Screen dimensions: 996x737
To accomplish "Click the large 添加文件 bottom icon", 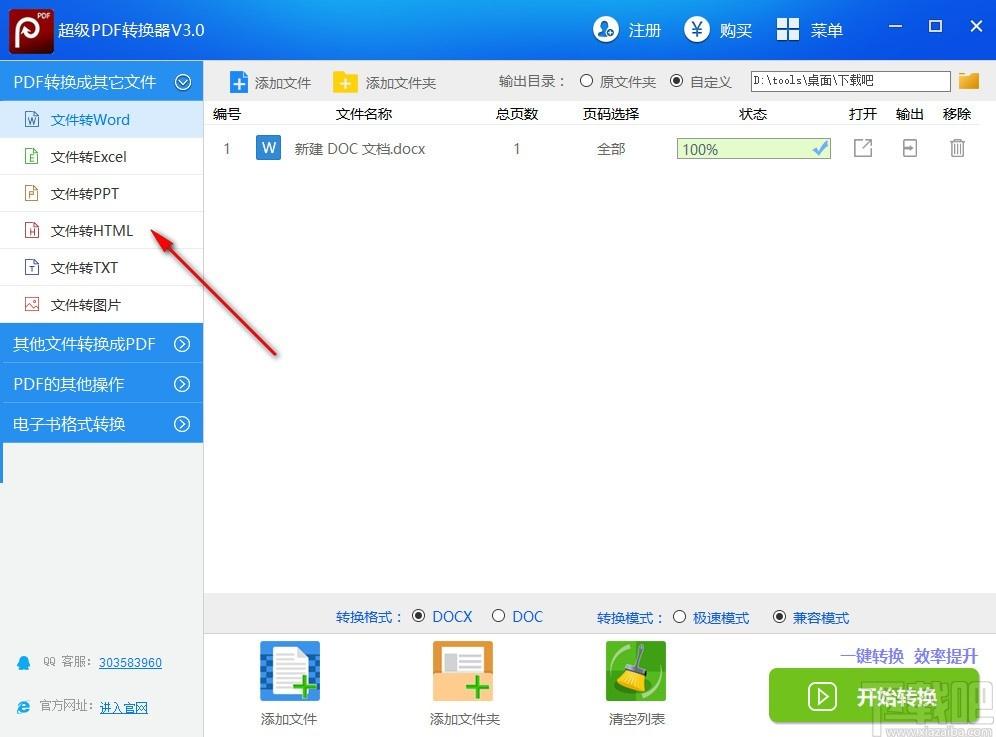I will coord(290,671).
